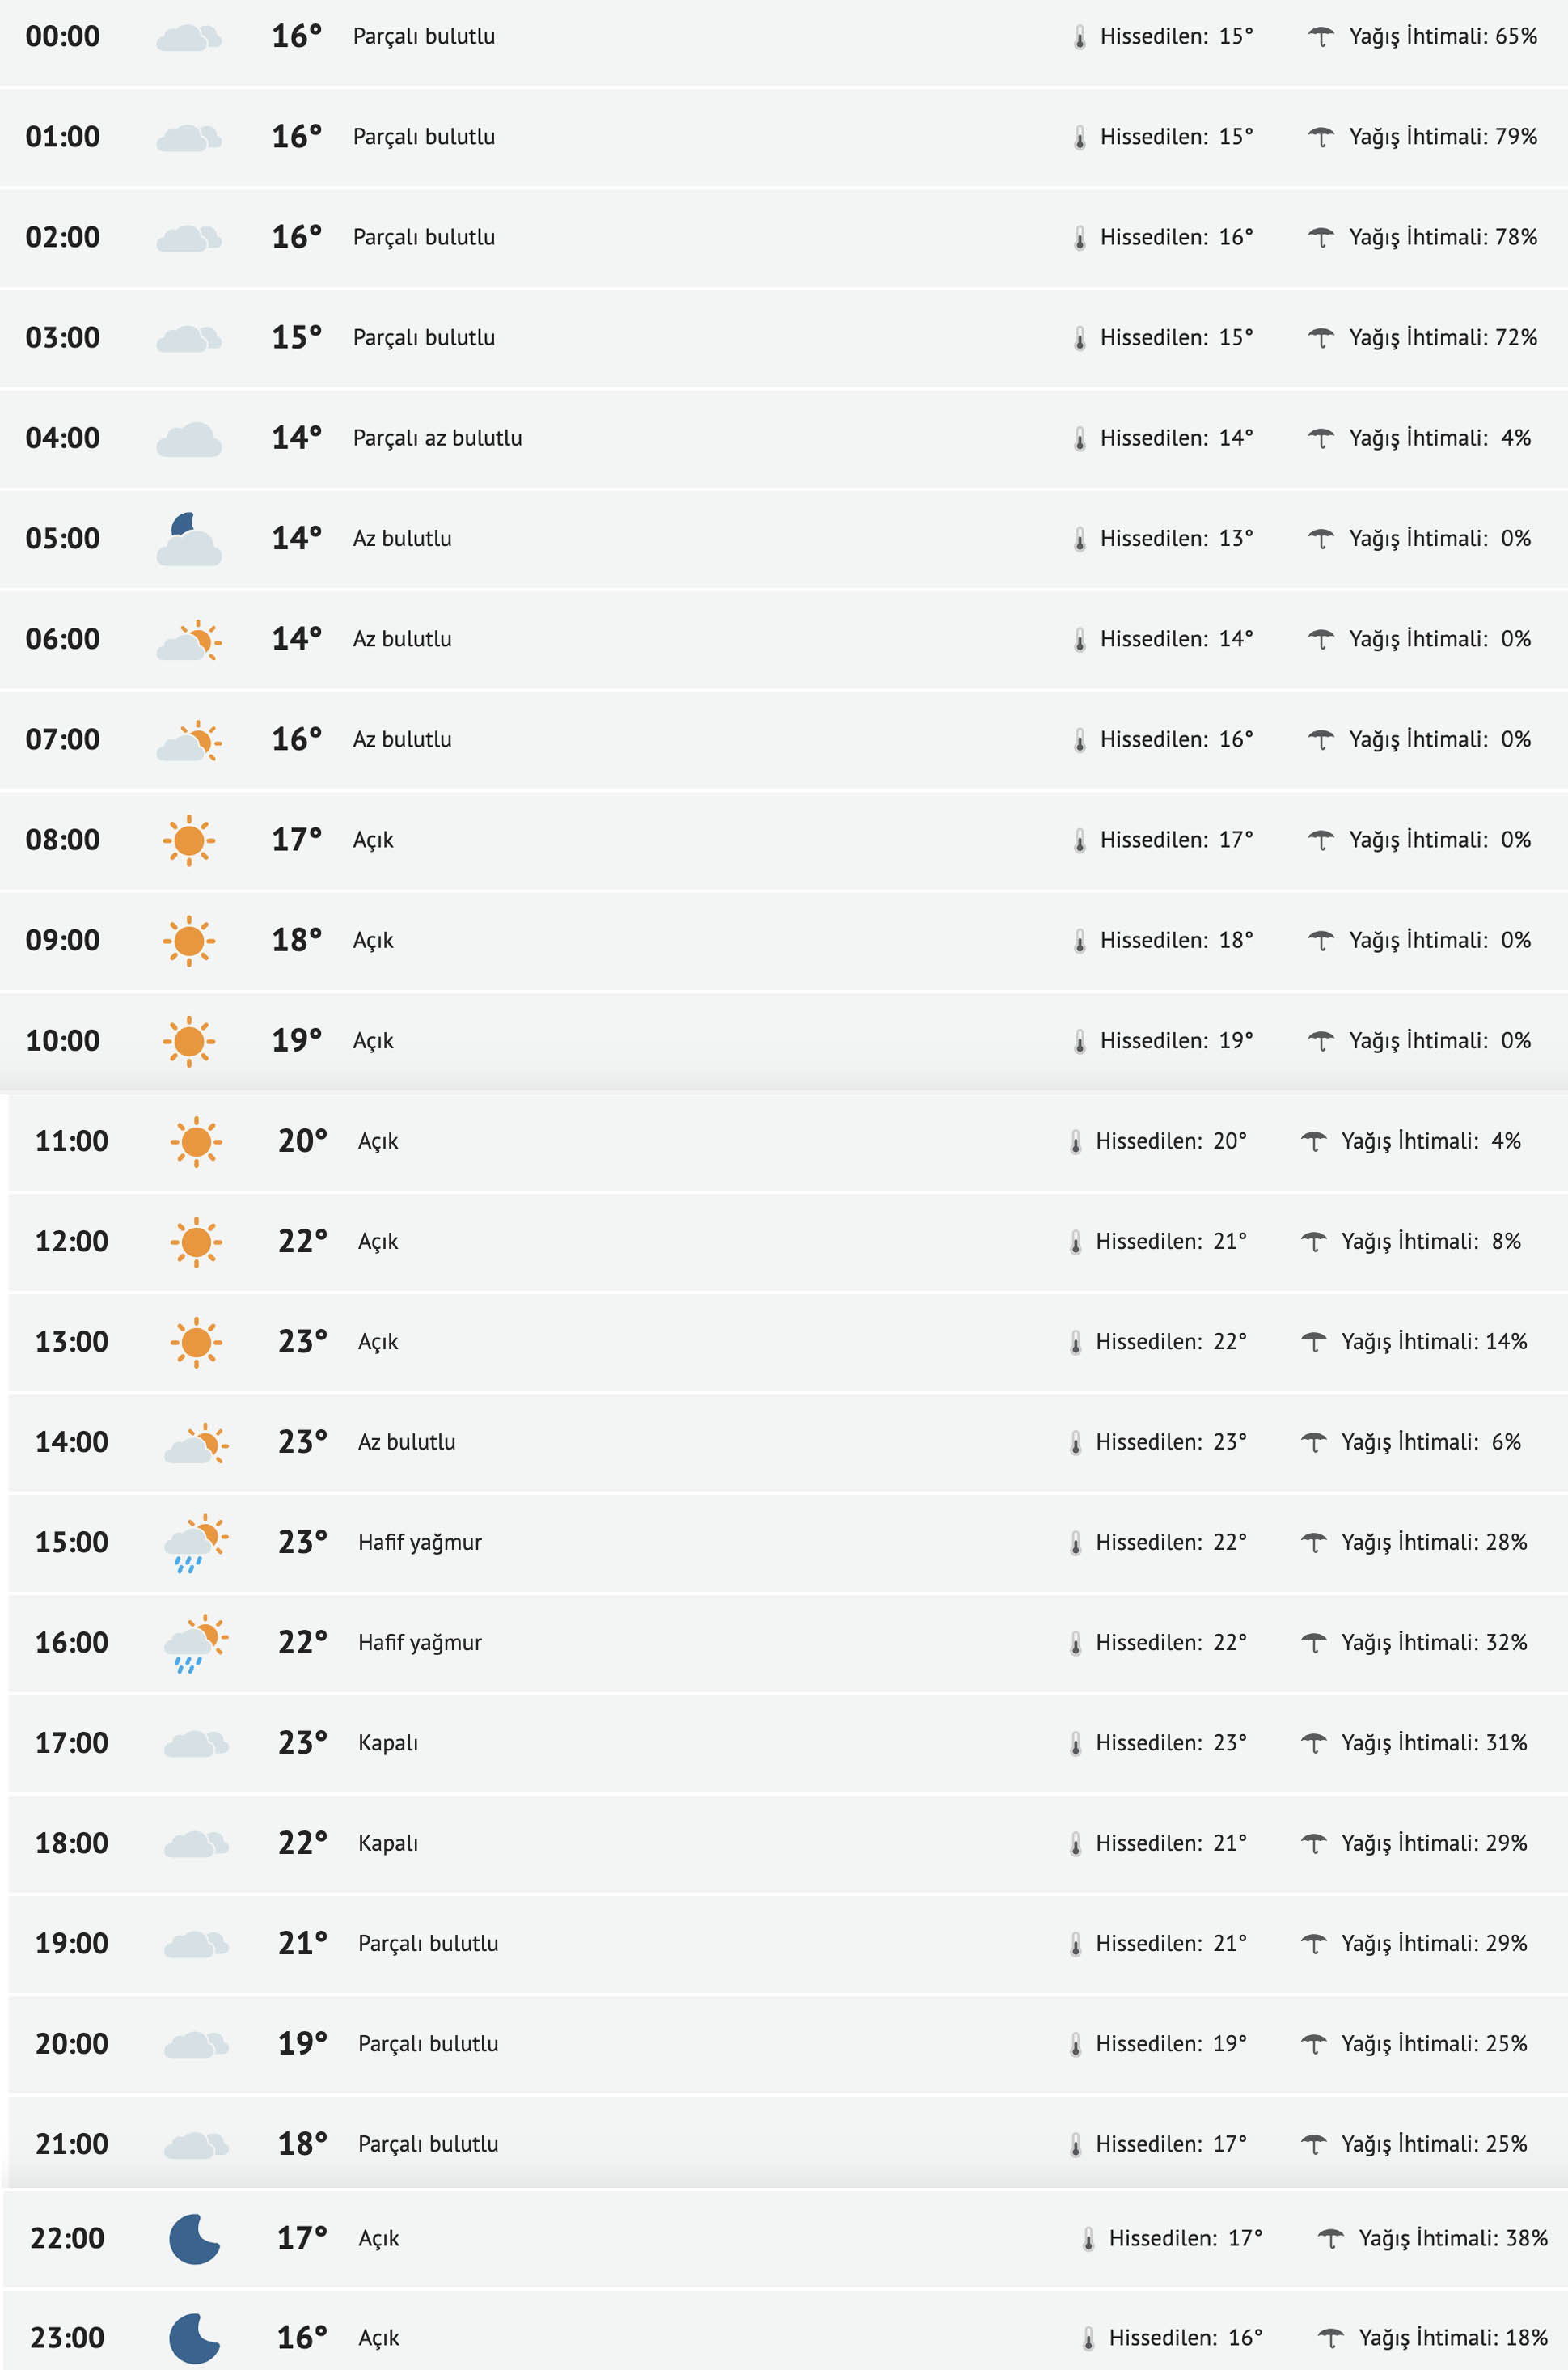Select the 10:00 time label

click(x=63, y=1040)
